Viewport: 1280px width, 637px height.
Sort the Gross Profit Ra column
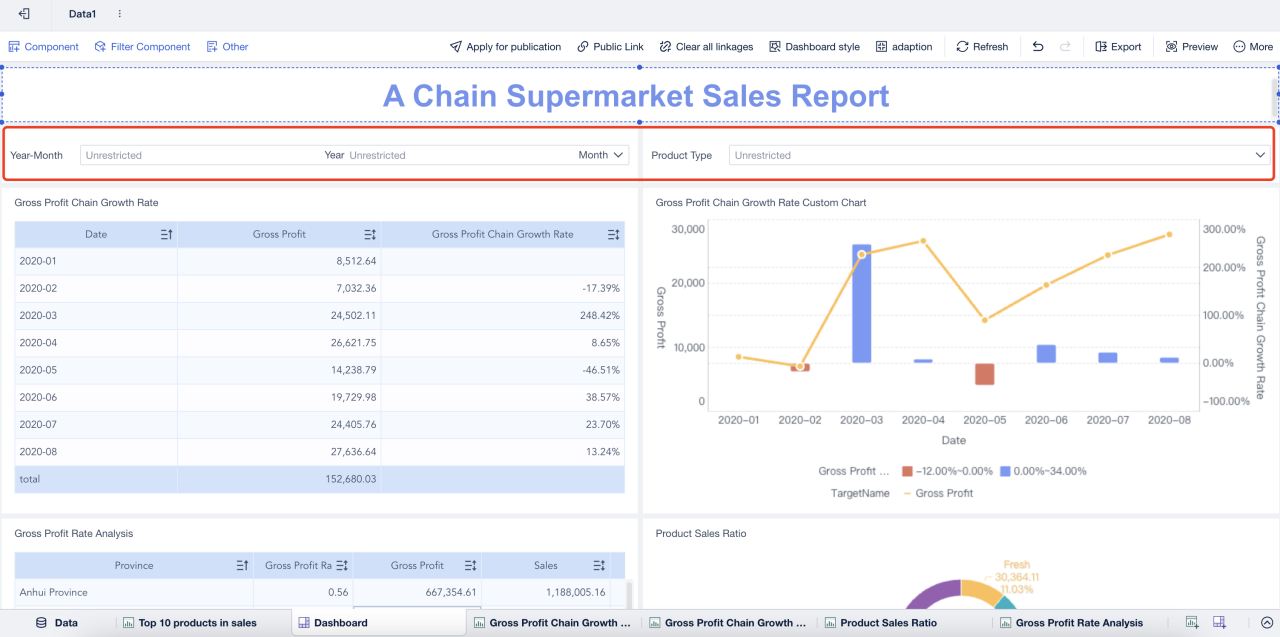click(x=342, y=566)
